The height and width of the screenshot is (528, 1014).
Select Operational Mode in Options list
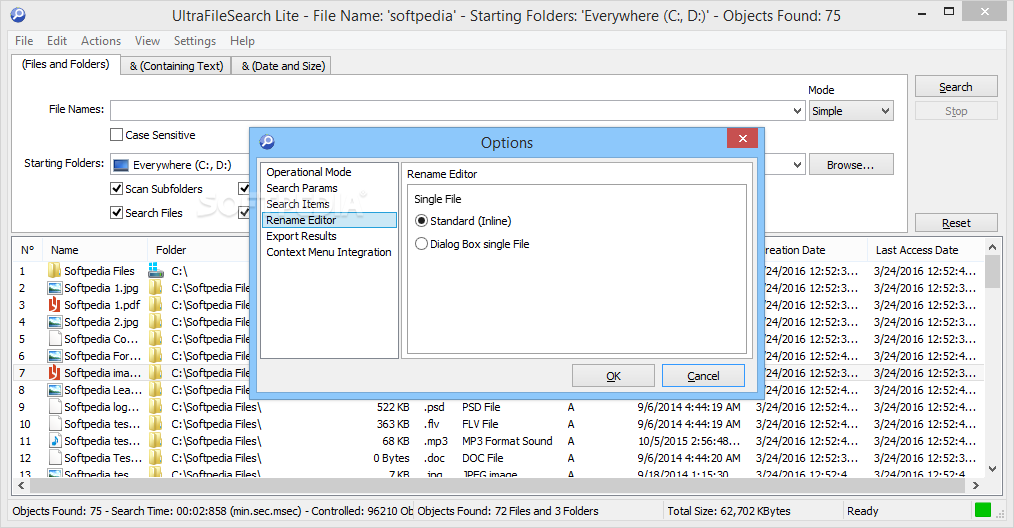tap(309, 172)
